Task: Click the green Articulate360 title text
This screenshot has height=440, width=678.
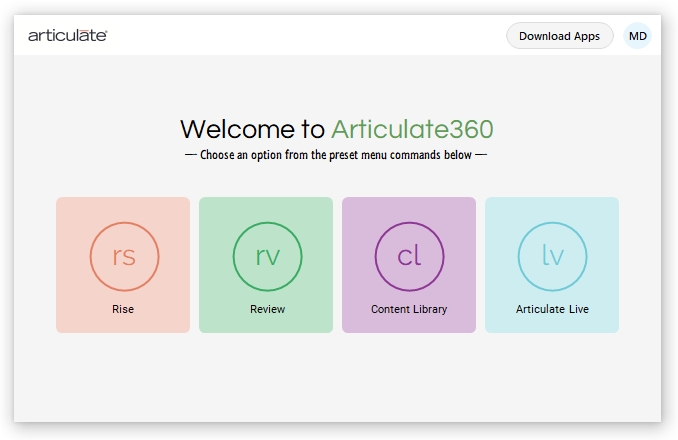Action: point(411,129)
